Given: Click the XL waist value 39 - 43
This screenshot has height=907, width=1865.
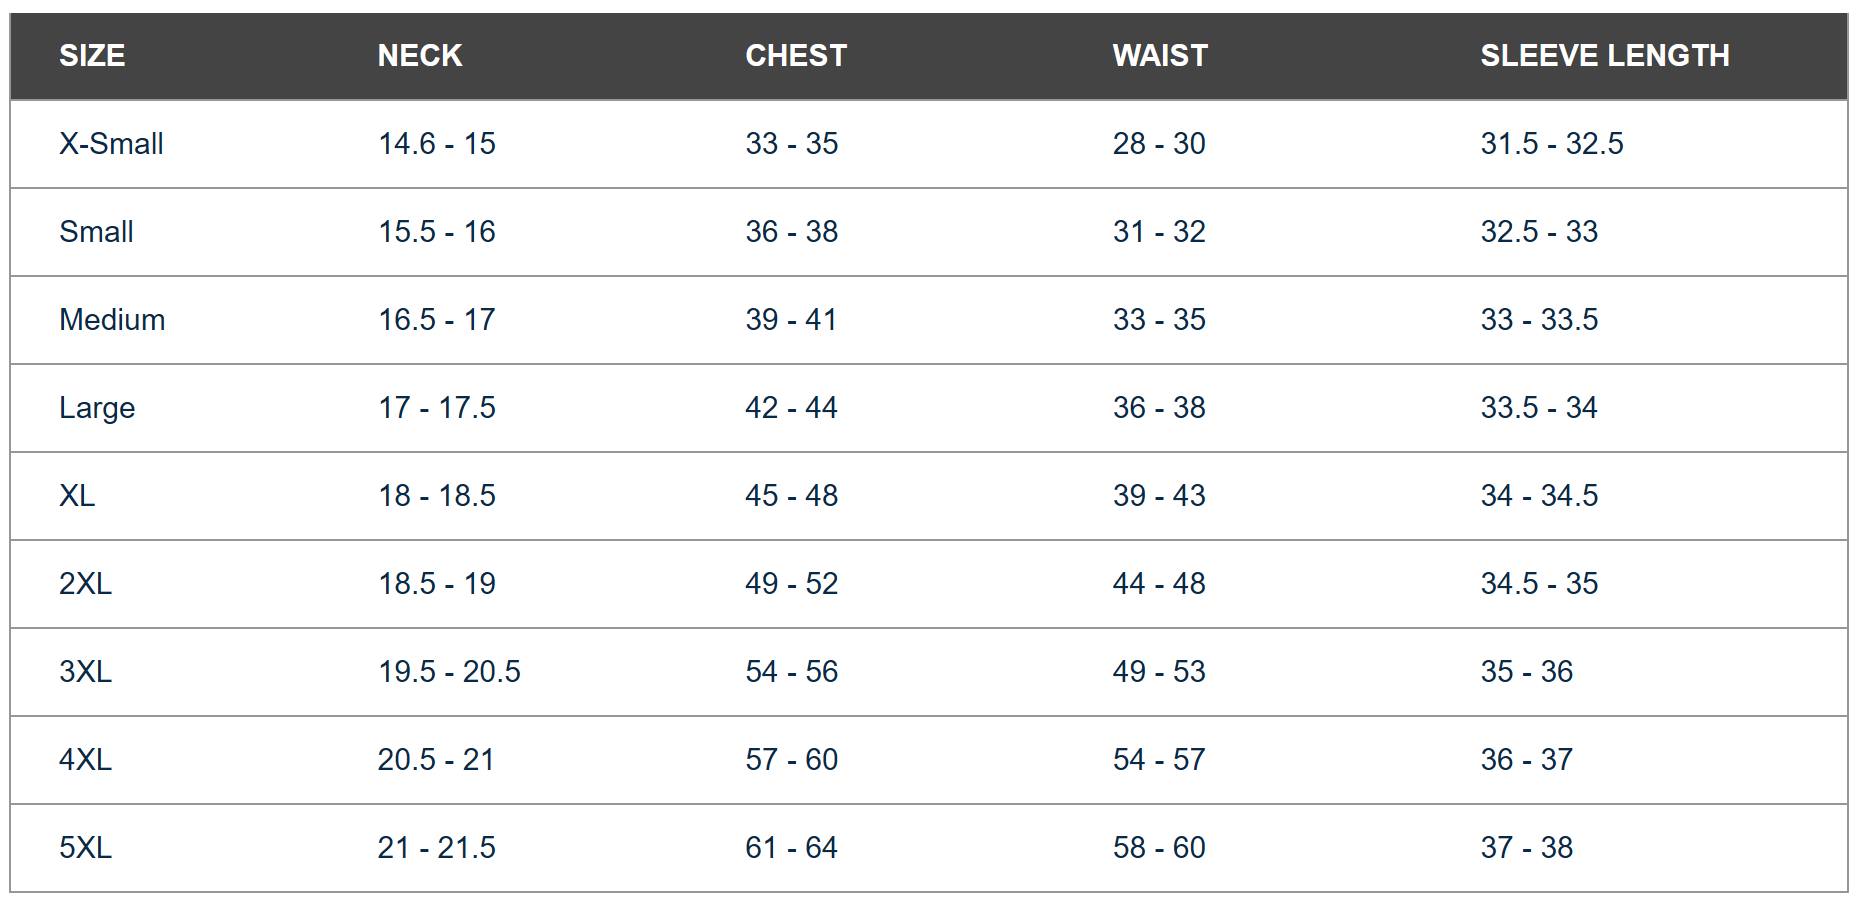Looking at the screenshot, I should click(1159, 496).
